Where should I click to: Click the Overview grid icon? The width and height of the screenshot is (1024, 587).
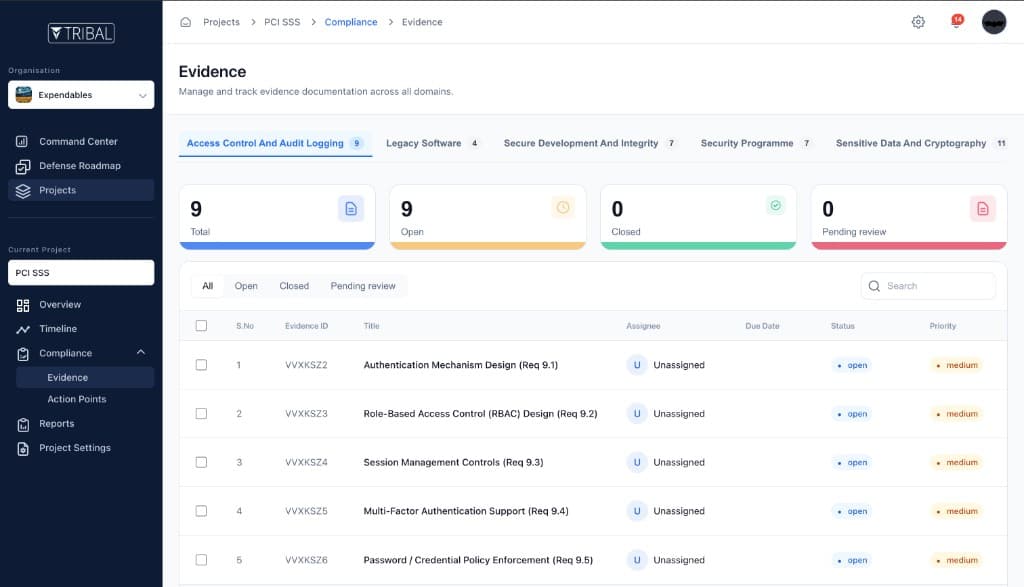pos(23,305)
